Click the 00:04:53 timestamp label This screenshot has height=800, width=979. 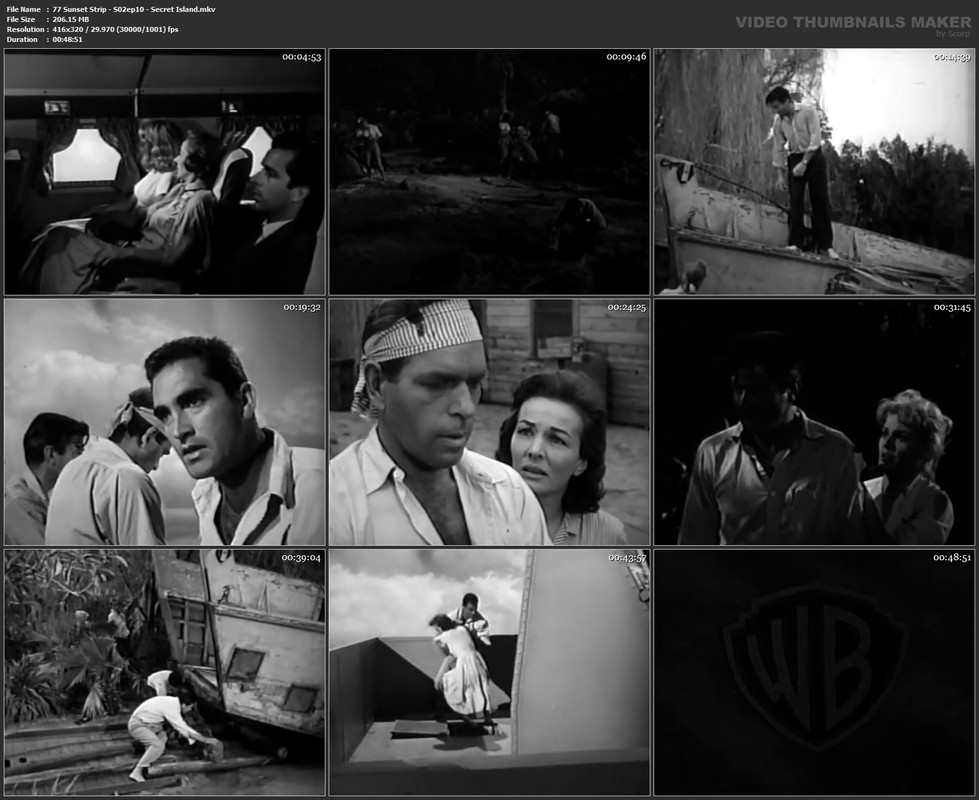coord(302,57)
